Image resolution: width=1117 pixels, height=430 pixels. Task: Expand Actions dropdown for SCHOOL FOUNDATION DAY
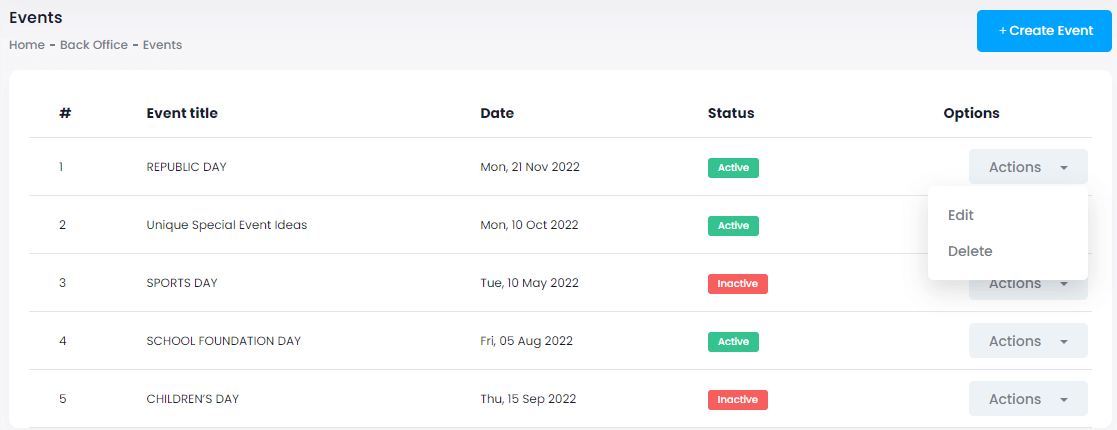pos(1027,341)
